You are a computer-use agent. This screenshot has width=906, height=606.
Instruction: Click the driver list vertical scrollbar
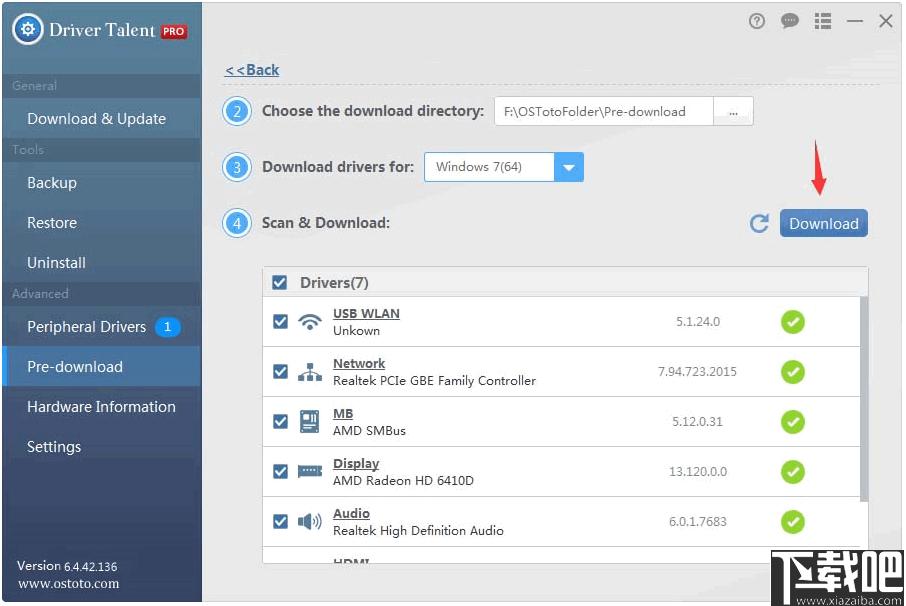(864, 399)
